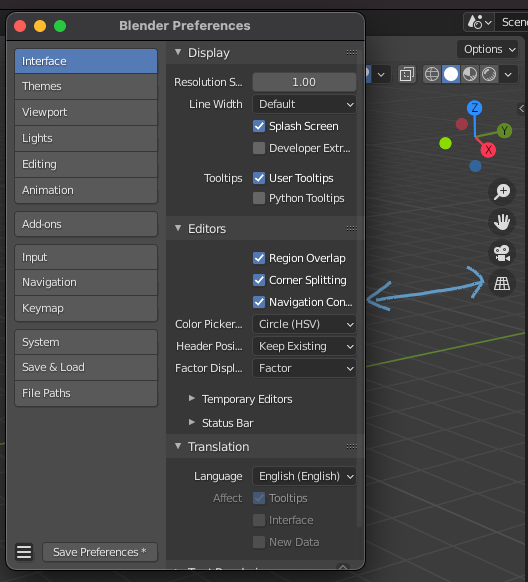Click the red X axis gizmo ball
Image resolution: width=528 pixels, height=582 pixels.
[x=488, y=150]
